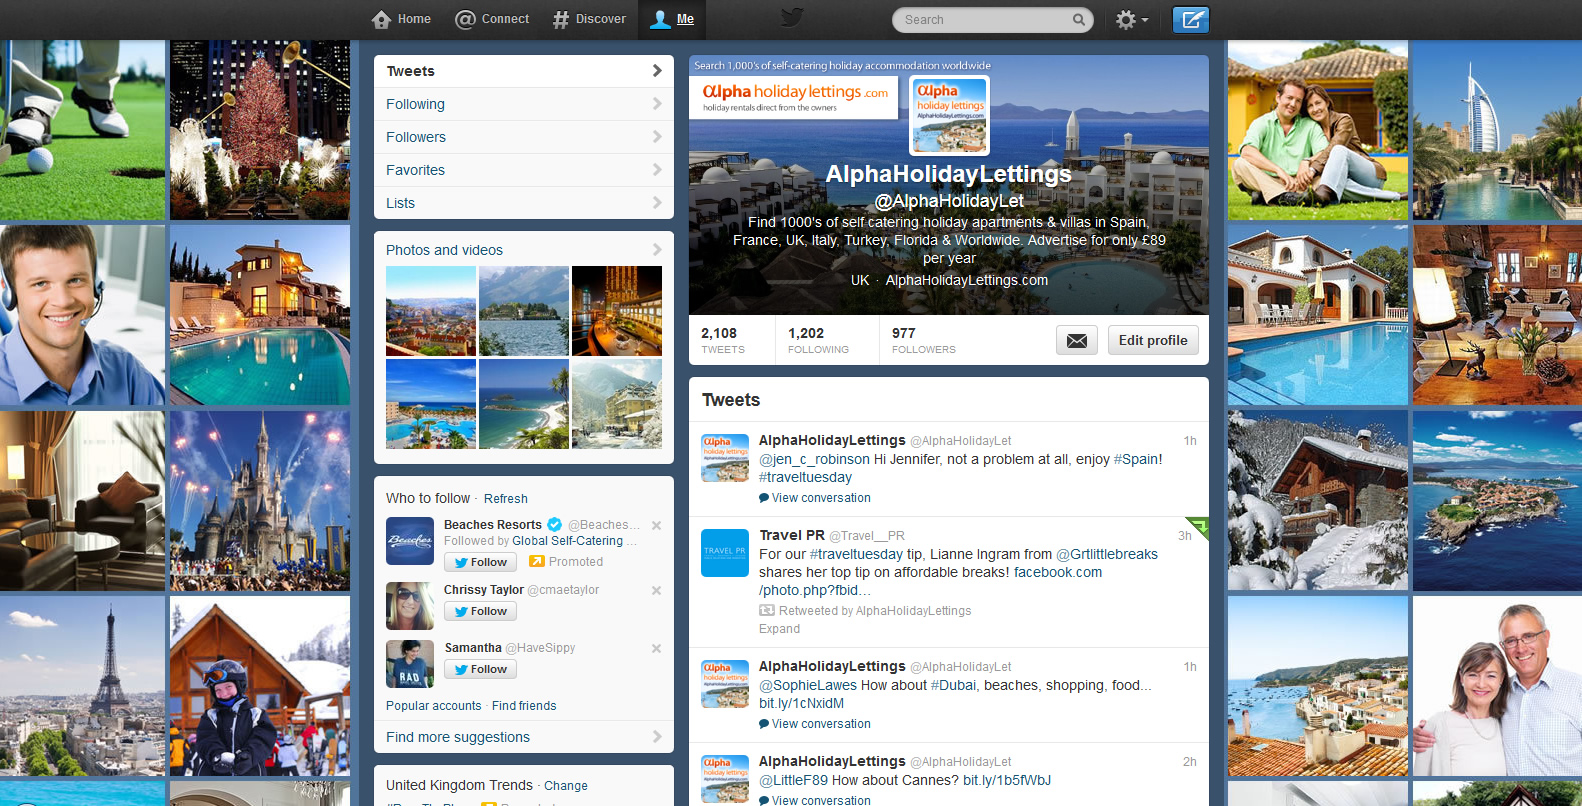Screen dimensions: 1582x806
Task: Click Chrissy Taylor's avatar
Action: (410, 606)
